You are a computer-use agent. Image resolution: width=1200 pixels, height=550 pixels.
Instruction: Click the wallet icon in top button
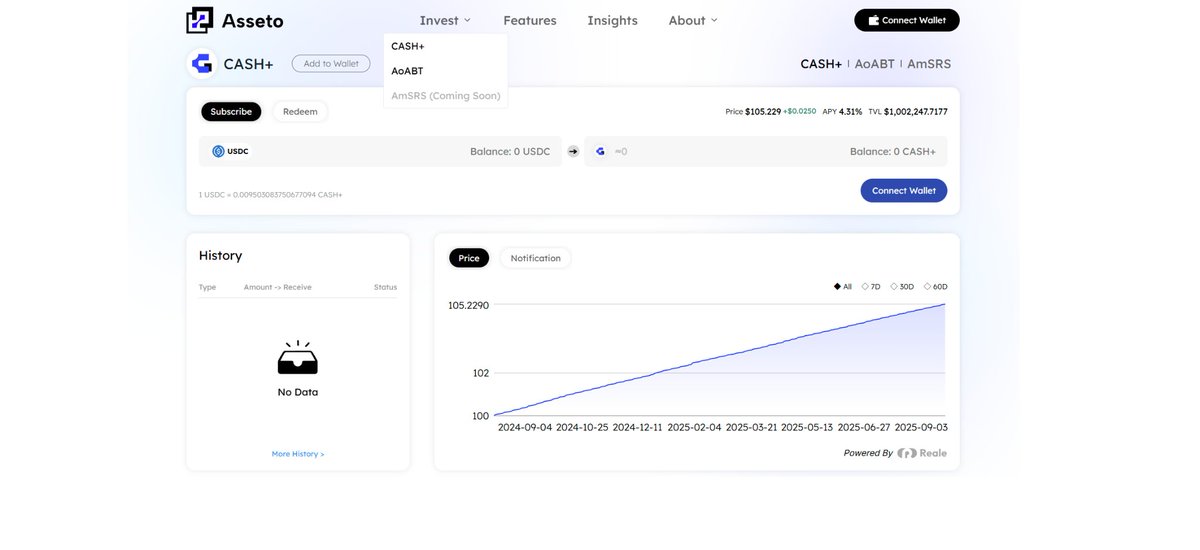pyautogui.click(x=874, y=20)
